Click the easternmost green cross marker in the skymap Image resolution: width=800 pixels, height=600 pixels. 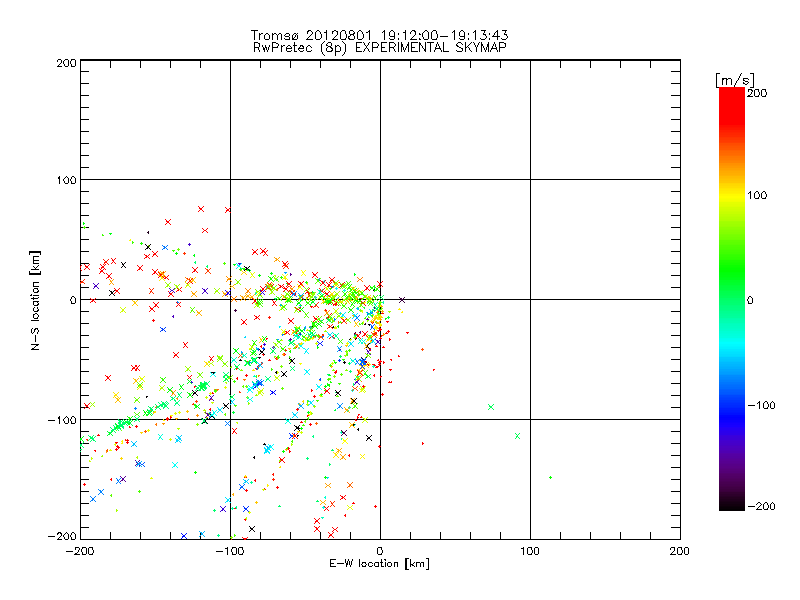517,436
